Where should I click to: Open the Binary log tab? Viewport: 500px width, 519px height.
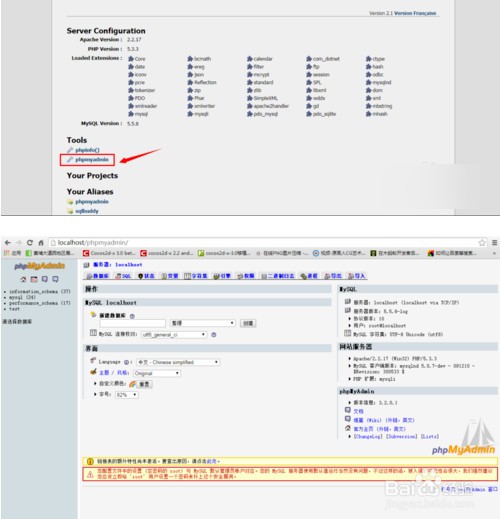point(278,276)
